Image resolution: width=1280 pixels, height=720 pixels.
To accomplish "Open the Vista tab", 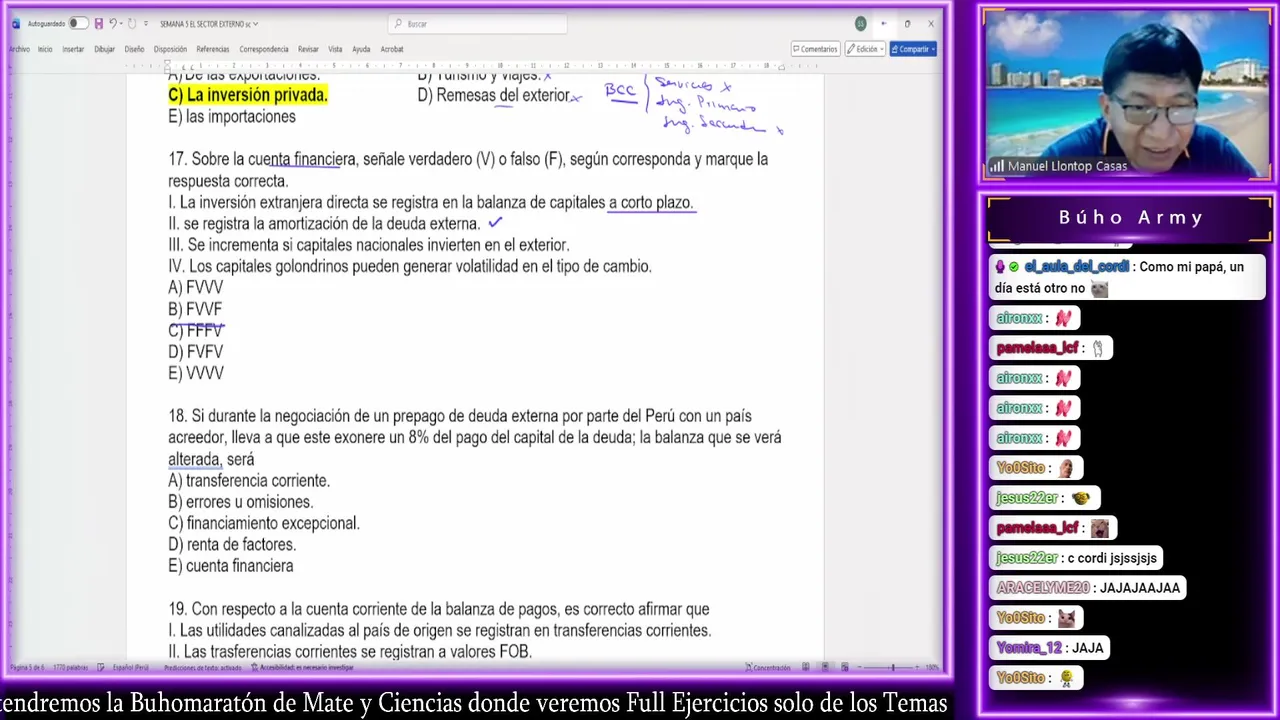I will (x=335, y=49).
